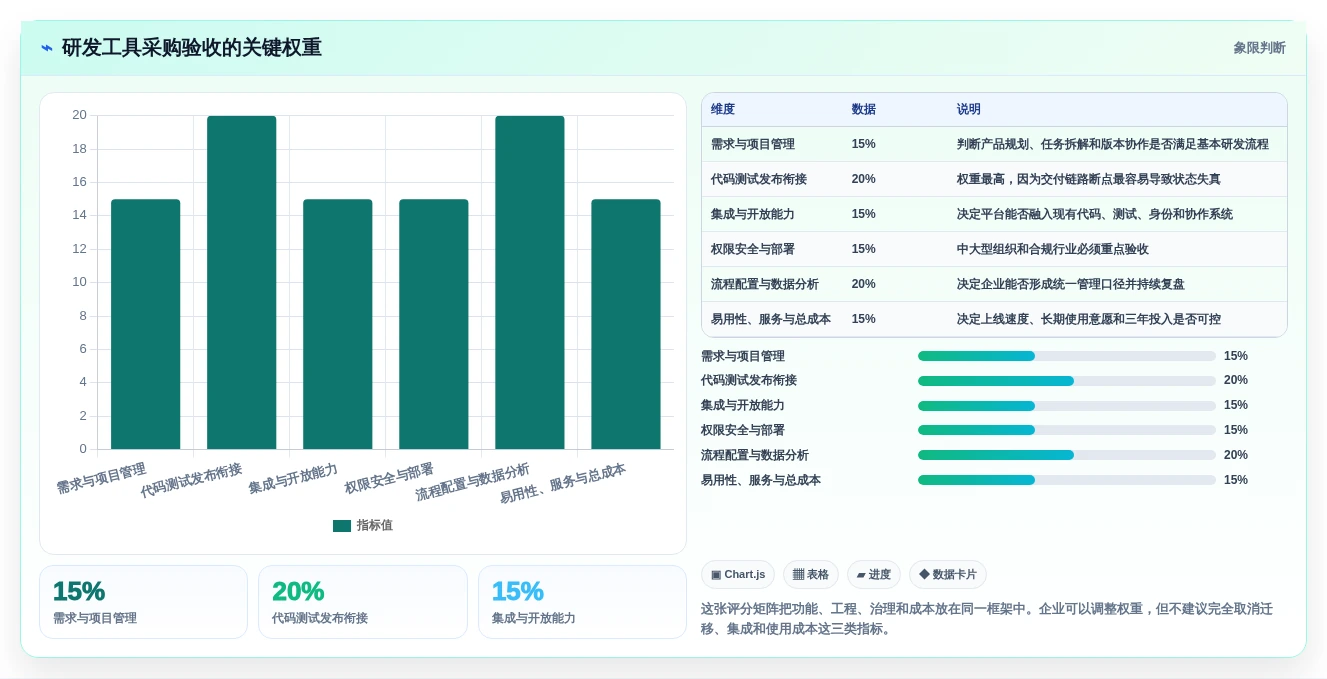Click the 指标值 legend label
Image resolution: width=1327 pixels, height=679 pixels.
tap(375, 525)
